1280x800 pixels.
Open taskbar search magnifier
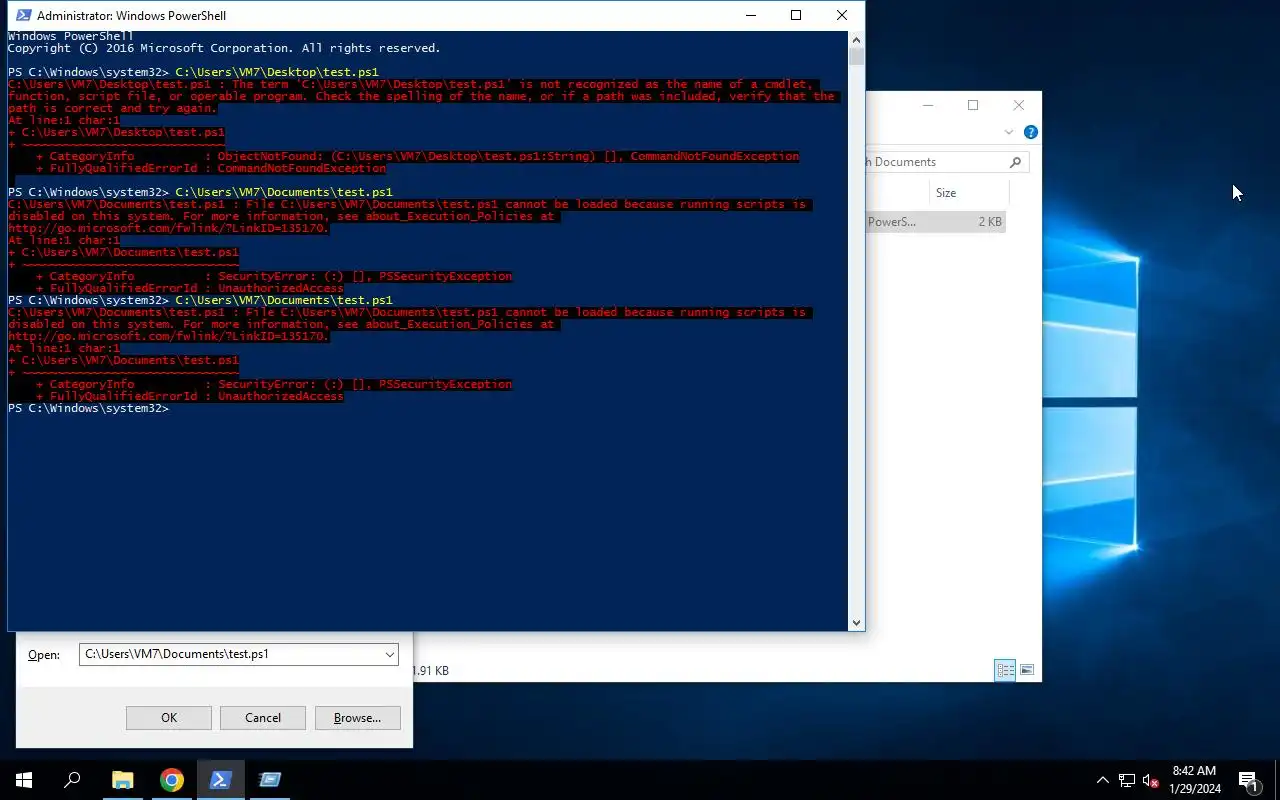(72, 780)
